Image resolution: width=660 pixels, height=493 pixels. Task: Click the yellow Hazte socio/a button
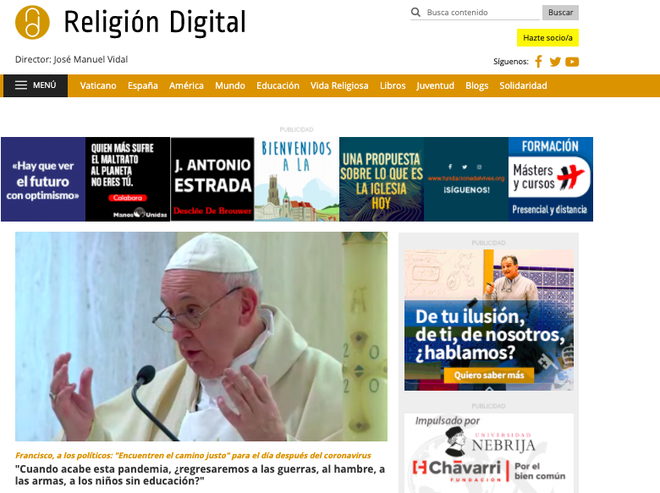point(548,38)
